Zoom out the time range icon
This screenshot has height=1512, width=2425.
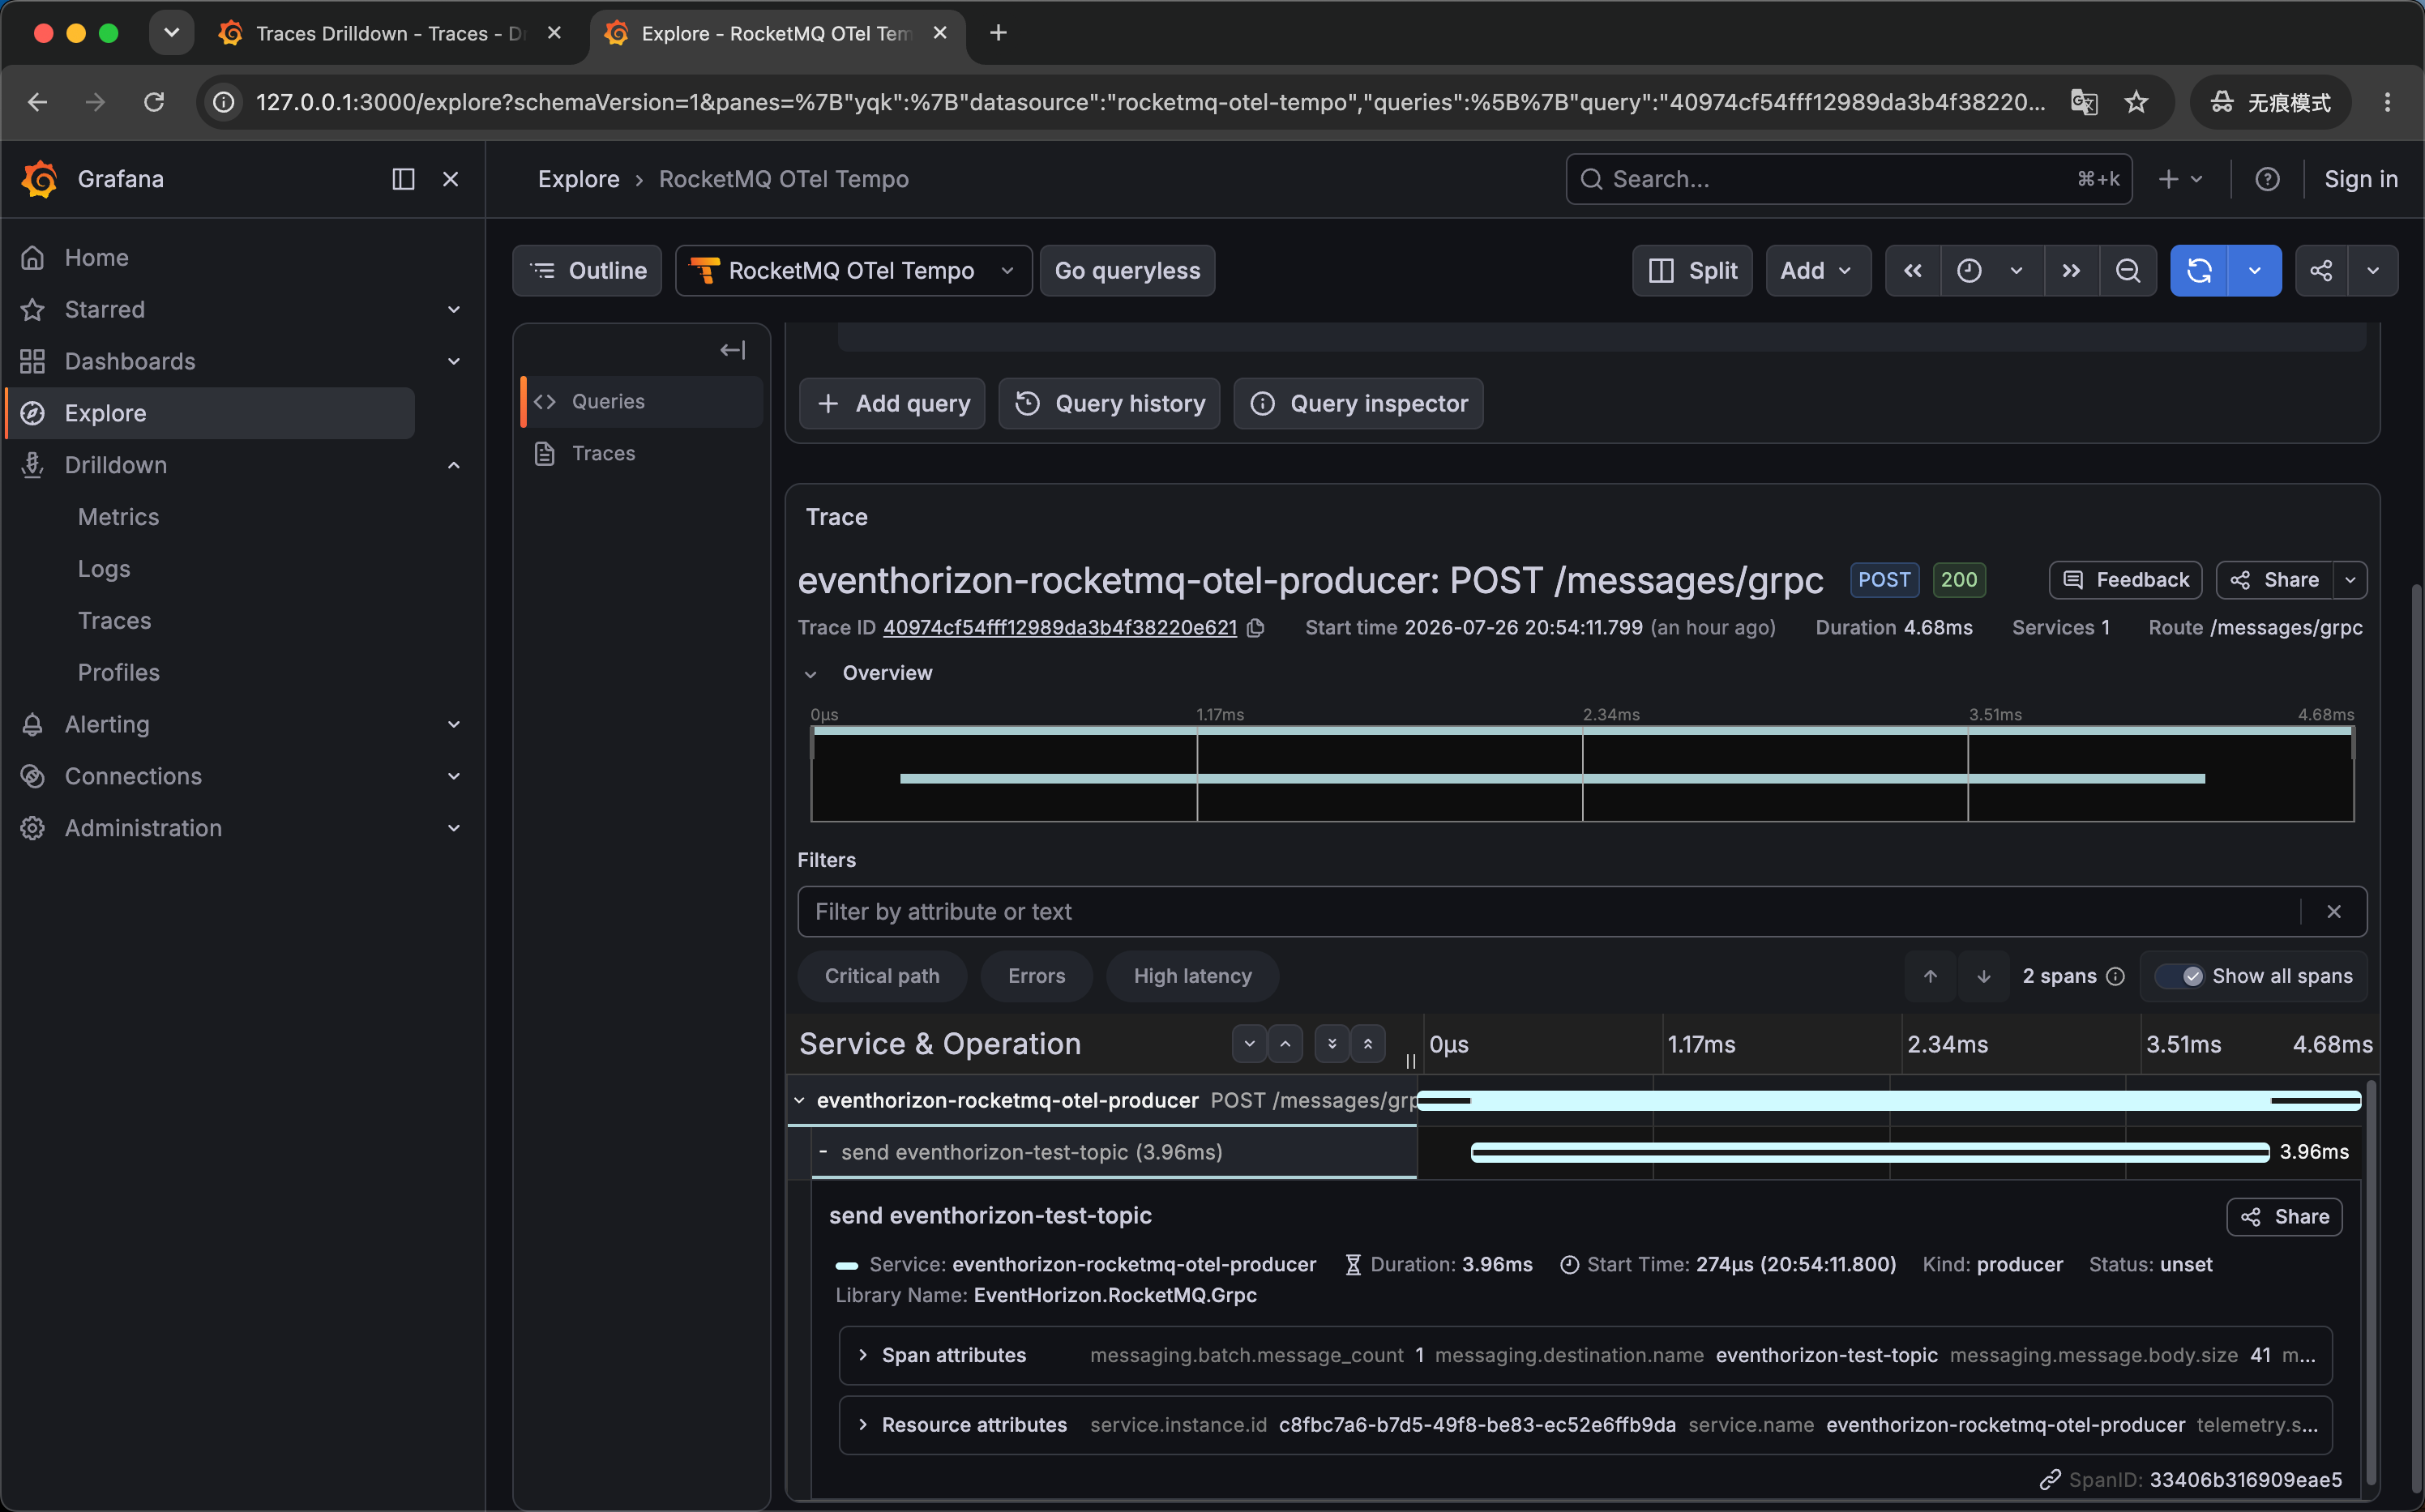[2128, 271]
